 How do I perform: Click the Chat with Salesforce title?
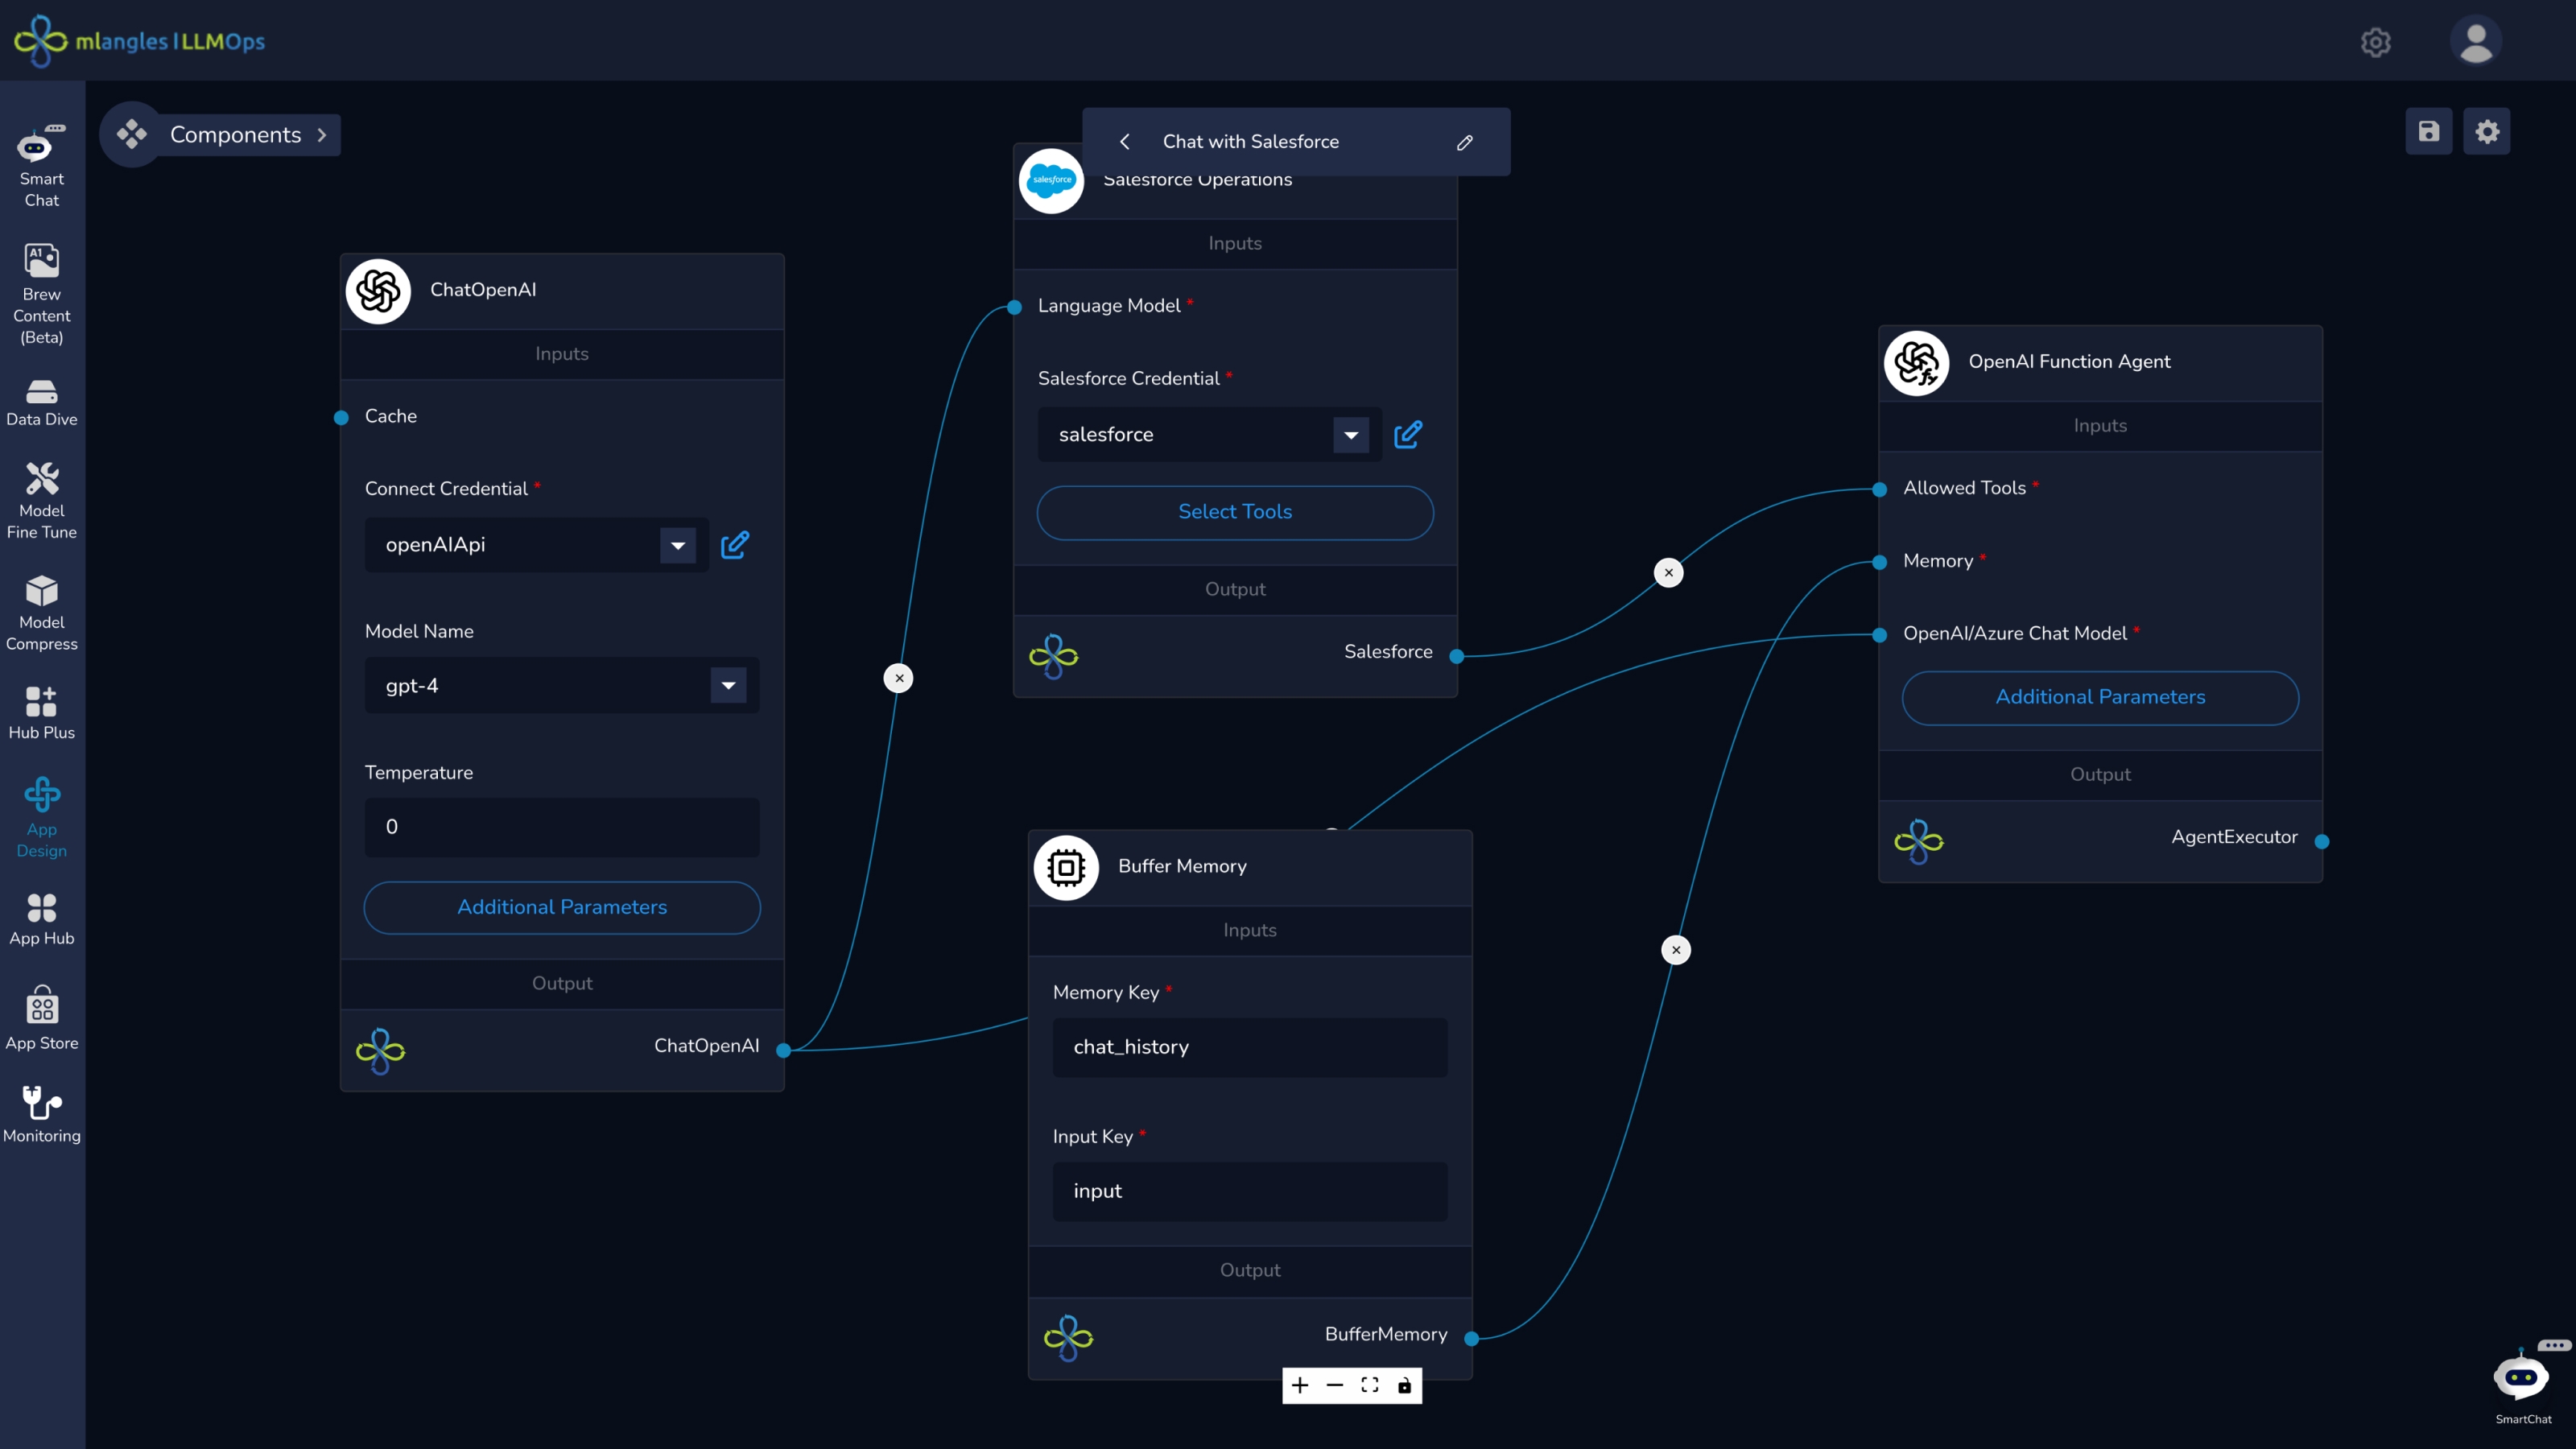pyautogui.click(x=1250, y=142)
